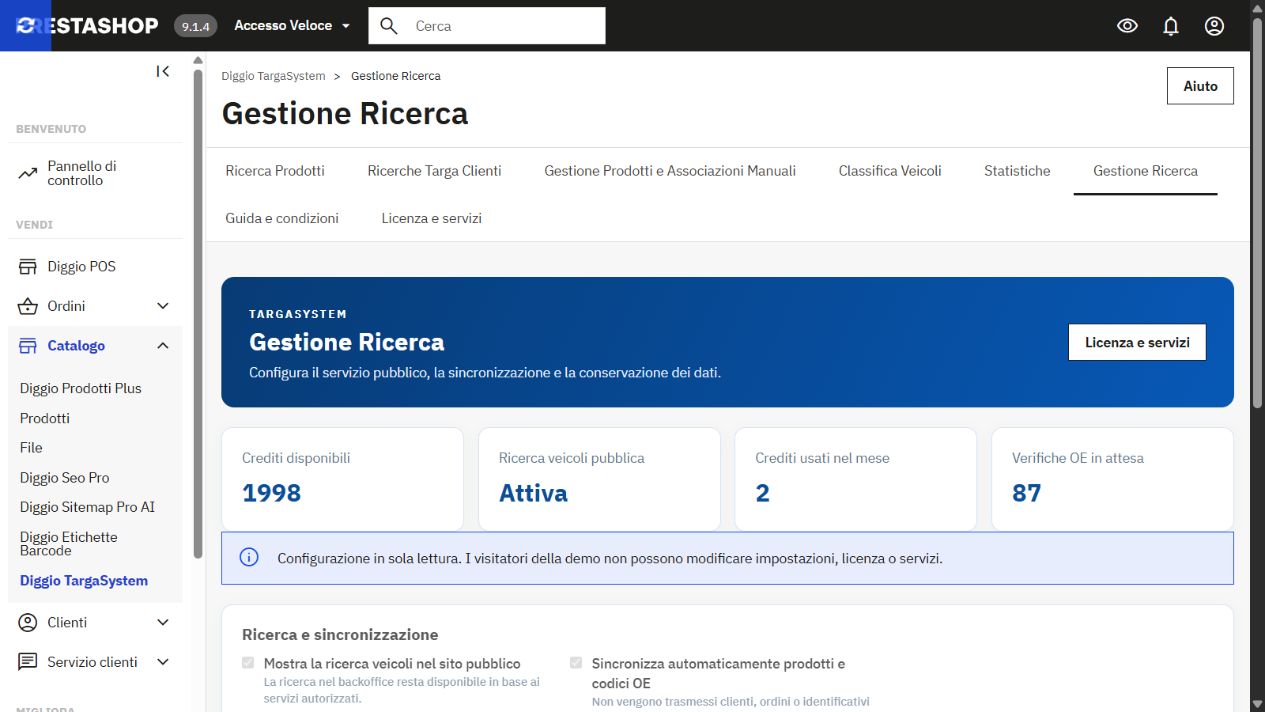Switch to the Ricerca Prodotti tab
Viewport: 1265px width, 712px height.
[275, 171]
